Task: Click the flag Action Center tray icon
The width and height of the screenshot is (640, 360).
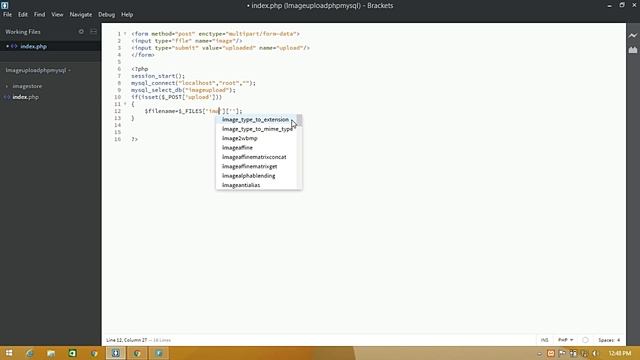Action: coord(562,353)
